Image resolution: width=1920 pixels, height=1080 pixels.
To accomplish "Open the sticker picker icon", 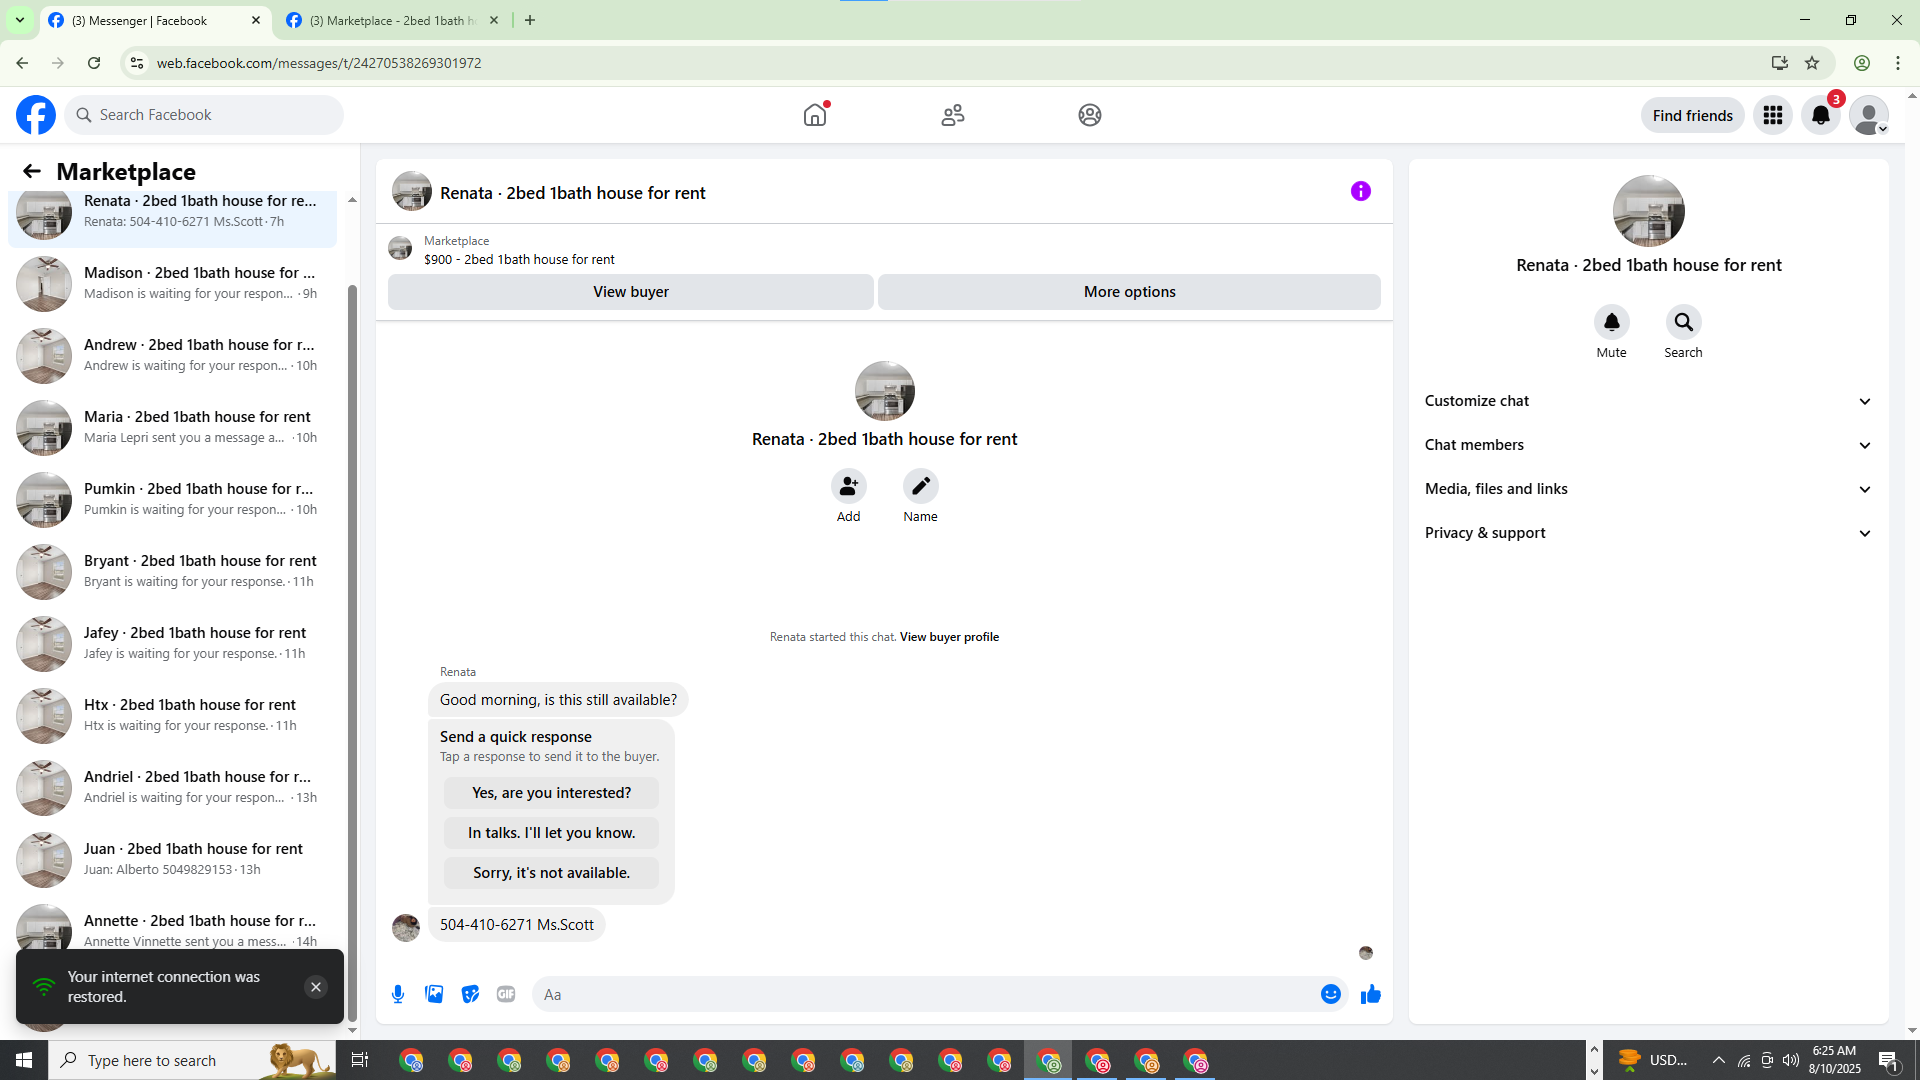I will (x=470, y=994).
